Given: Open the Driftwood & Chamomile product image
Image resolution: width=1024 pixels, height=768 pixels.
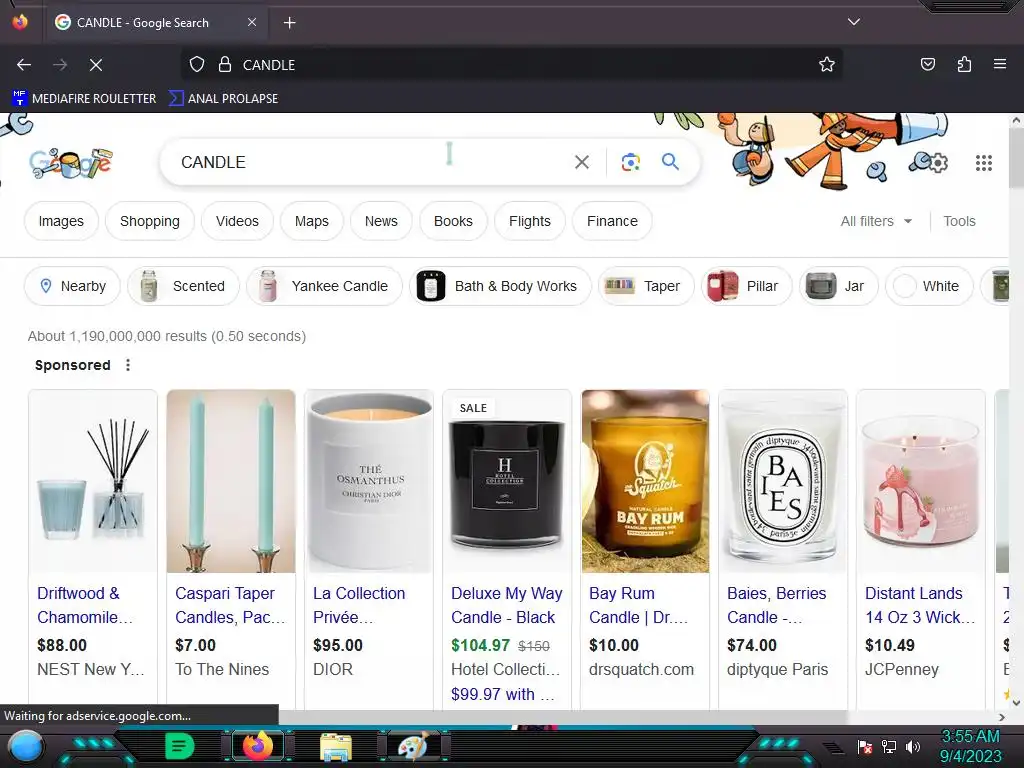Looking at the screenshot, I should pyautogui.click(x=93, y=481).
